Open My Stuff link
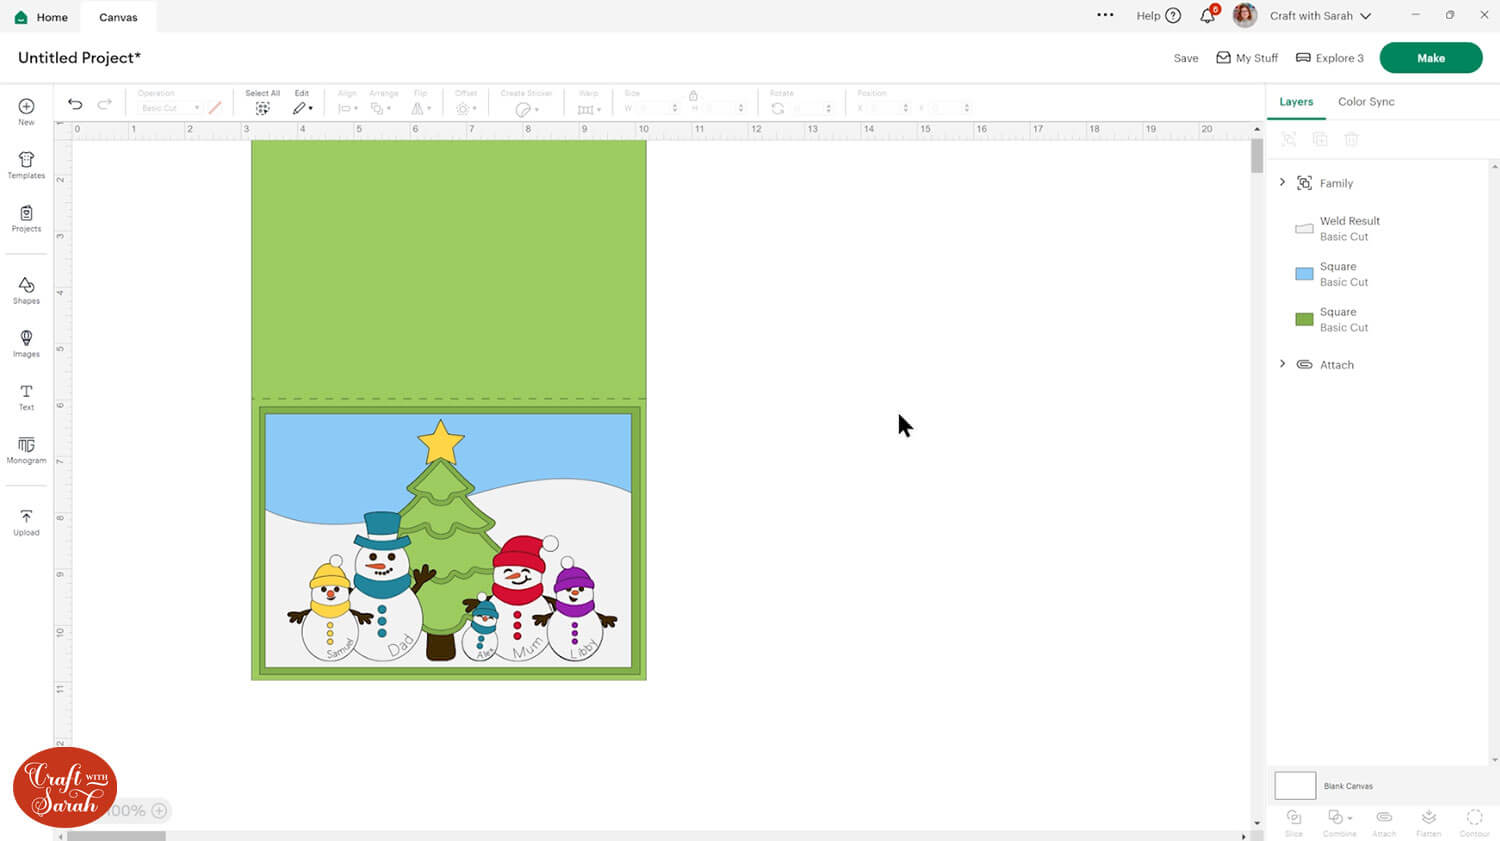 tap(1247, 58)
